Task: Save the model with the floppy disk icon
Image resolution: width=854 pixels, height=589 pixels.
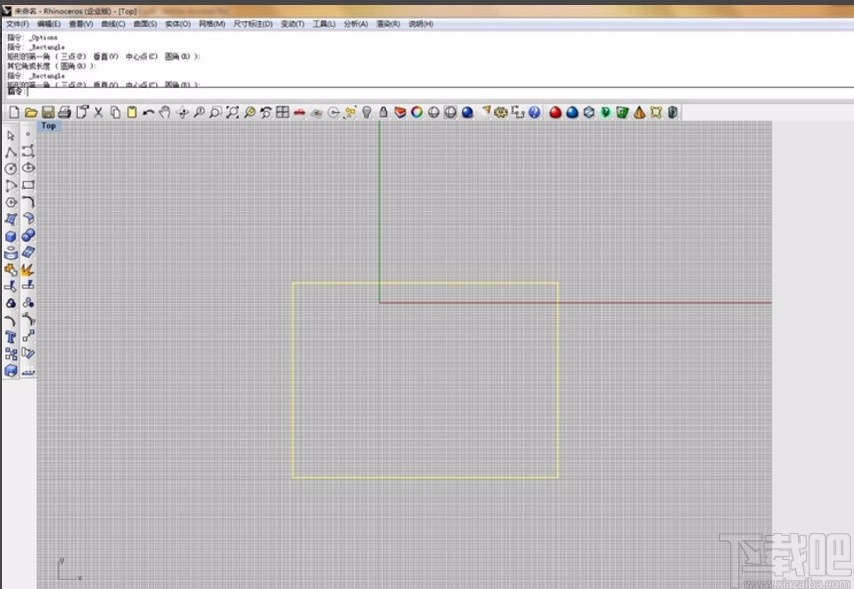Action: pyautogui.click(x=48, y=112)
